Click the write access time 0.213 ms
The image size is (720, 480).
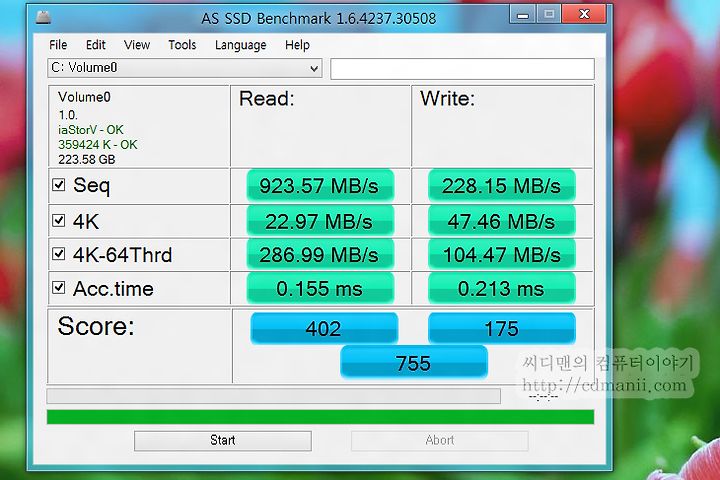point(501,288)
